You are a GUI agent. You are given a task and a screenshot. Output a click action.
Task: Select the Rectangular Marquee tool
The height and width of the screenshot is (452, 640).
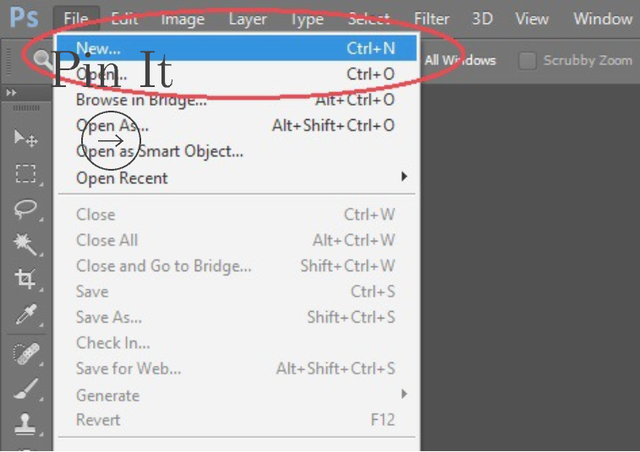coord(26,174)
